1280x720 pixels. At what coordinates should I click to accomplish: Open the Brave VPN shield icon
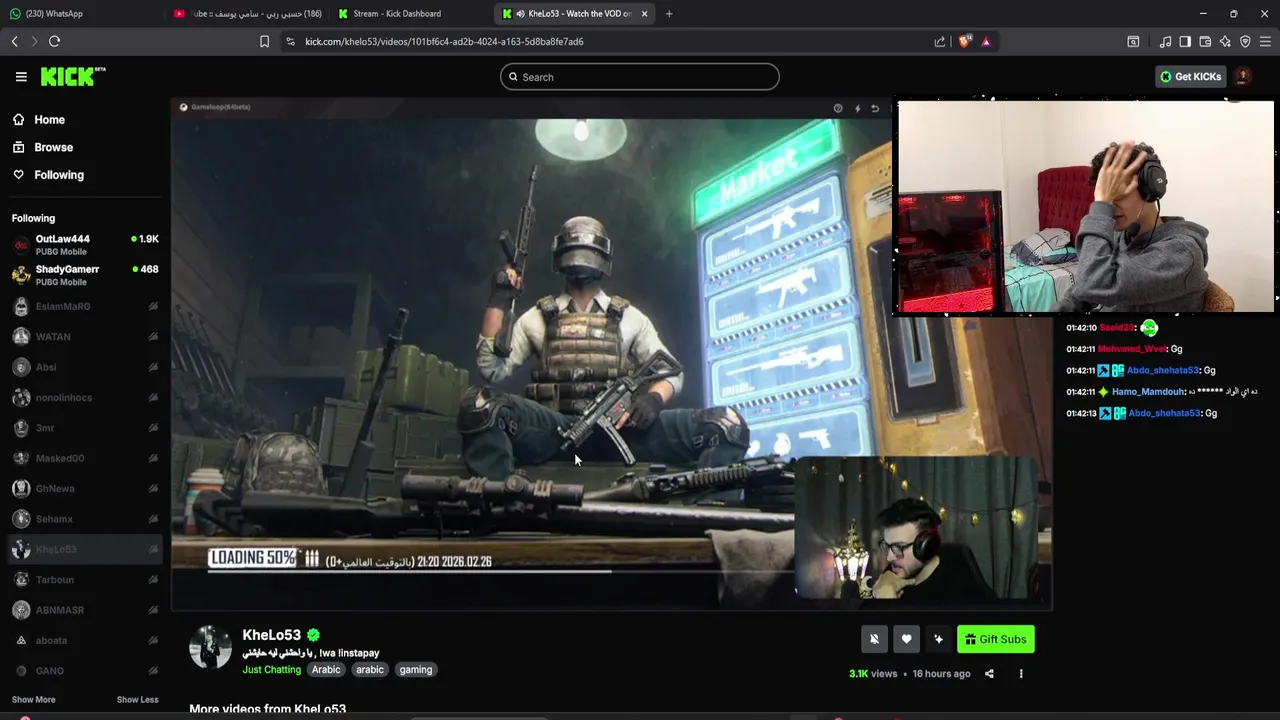1245,41
